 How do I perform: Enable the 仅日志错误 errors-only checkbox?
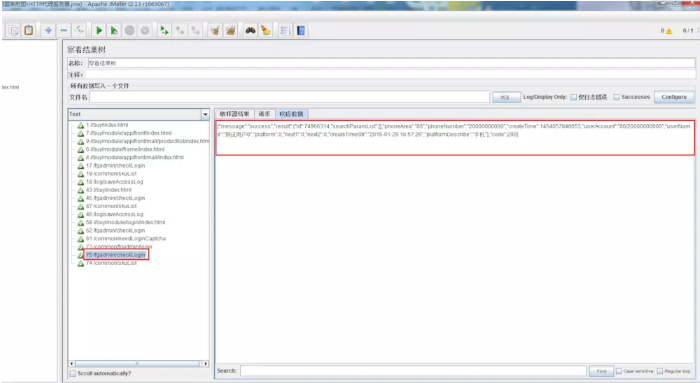point(574,97)
